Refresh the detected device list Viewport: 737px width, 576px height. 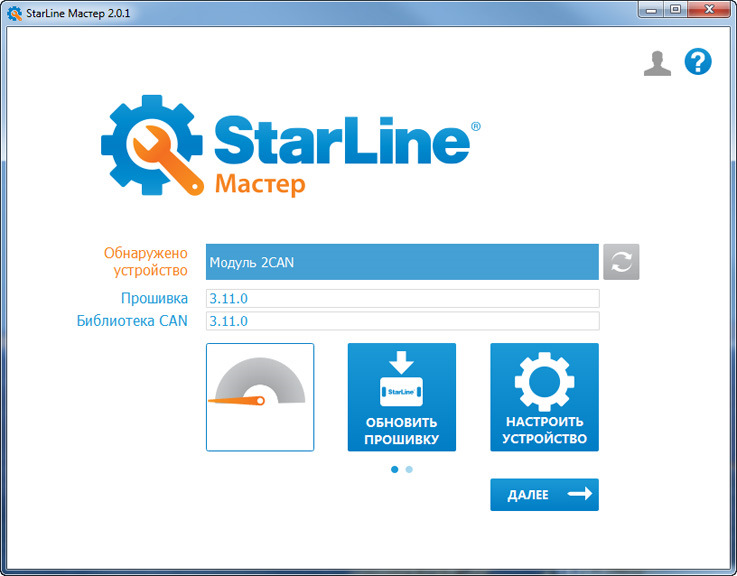[621, 262]
